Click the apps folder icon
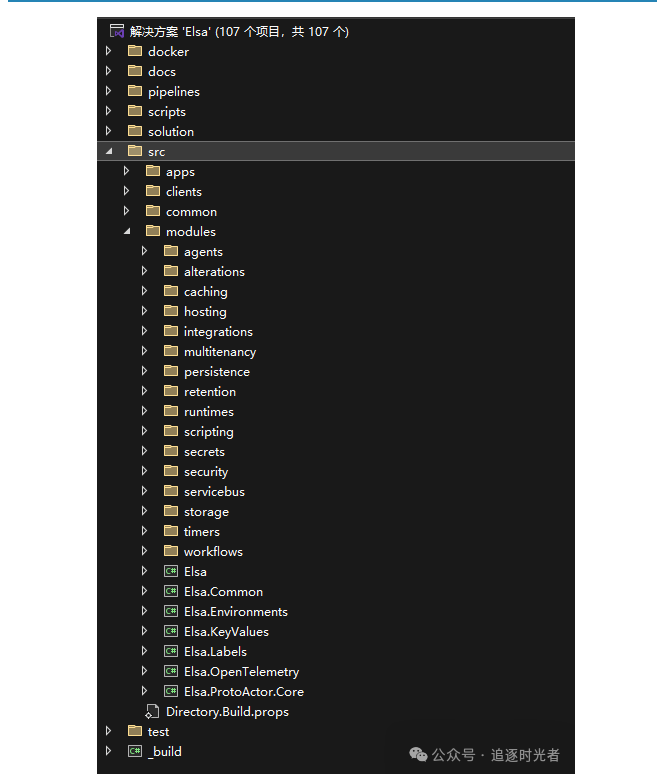Screen dimensions: 657x781 tap(153, 171)
